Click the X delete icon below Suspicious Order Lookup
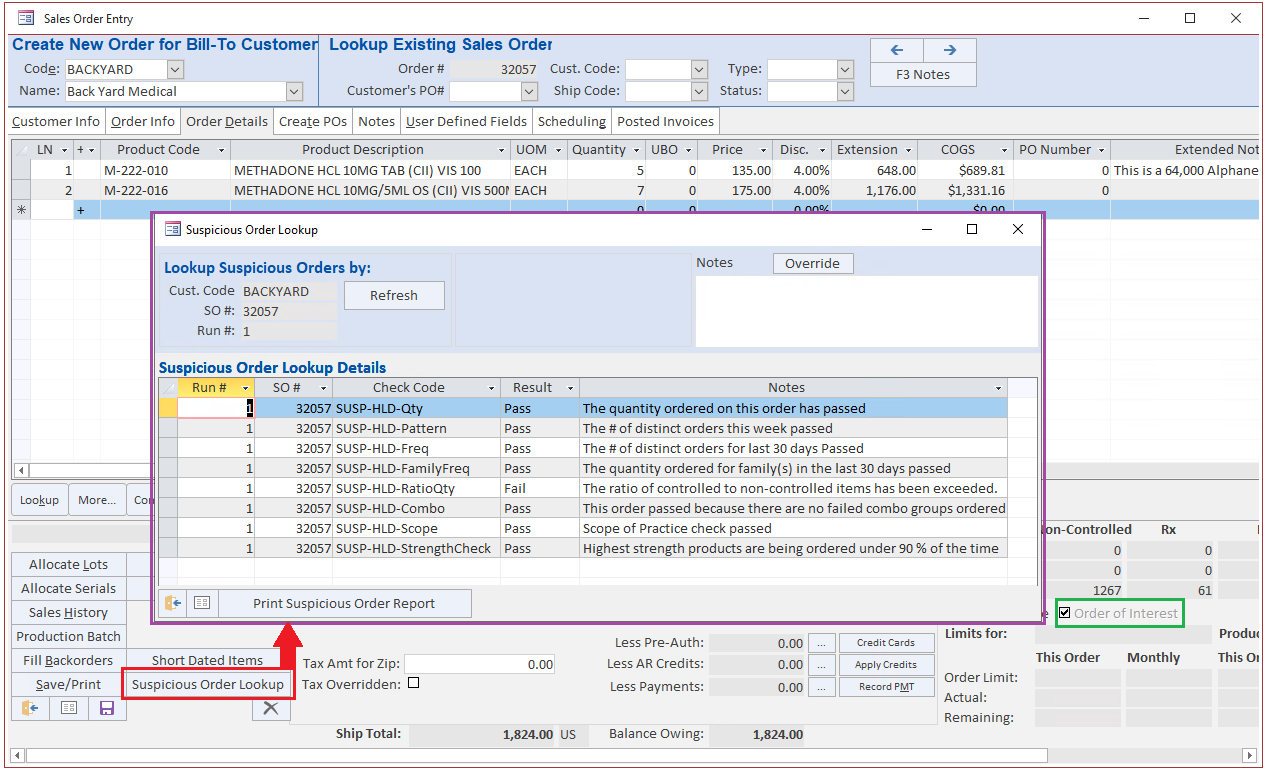 (269, 708)
